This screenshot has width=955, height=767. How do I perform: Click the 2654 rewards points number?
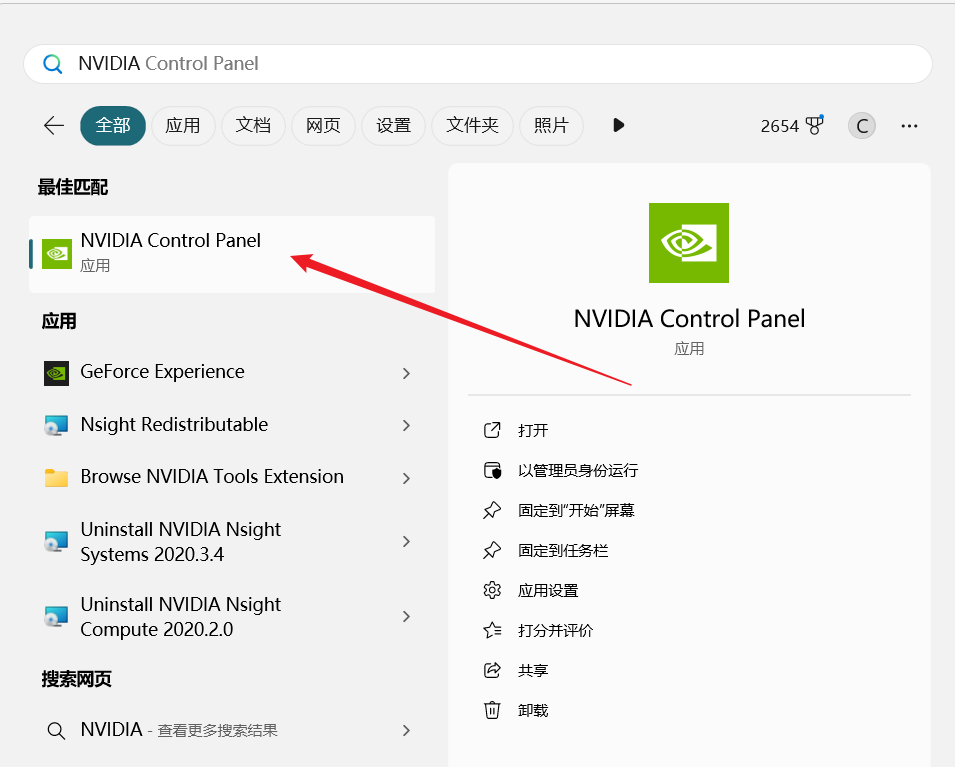click(780, 126)
